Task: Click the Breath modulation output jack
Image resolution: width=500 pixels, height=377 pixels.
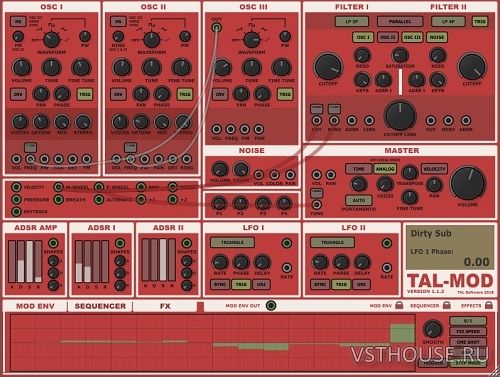Action: pos(59,199)
